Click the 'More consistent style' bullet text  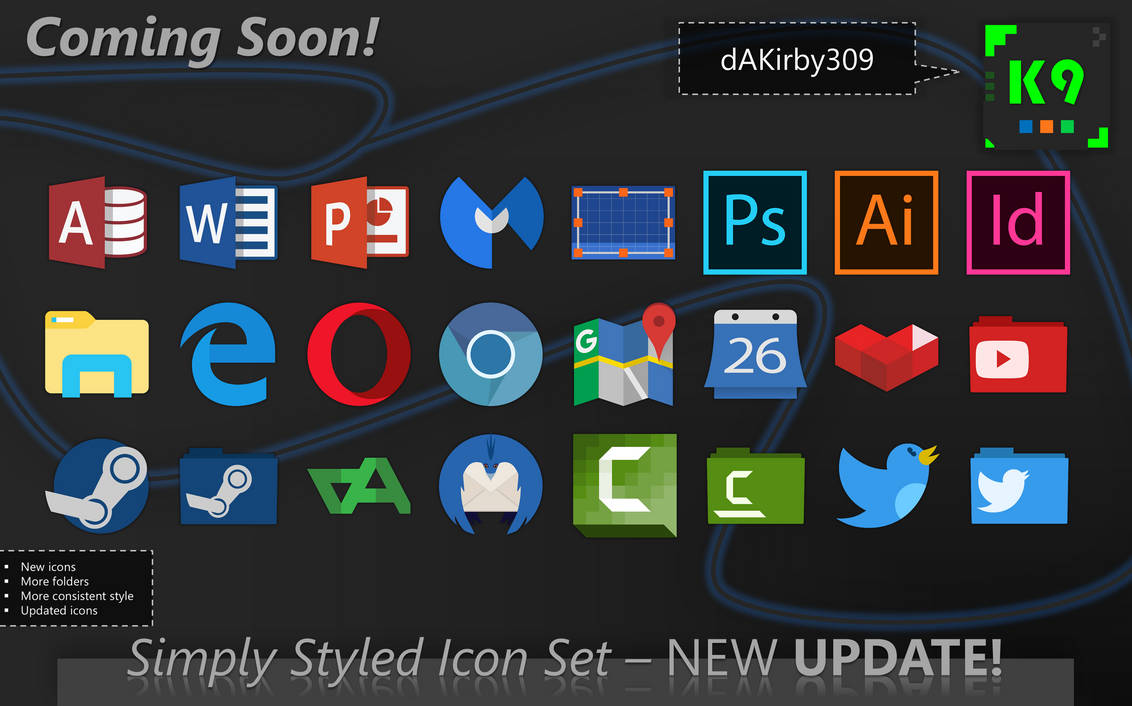tap(77, 596)
